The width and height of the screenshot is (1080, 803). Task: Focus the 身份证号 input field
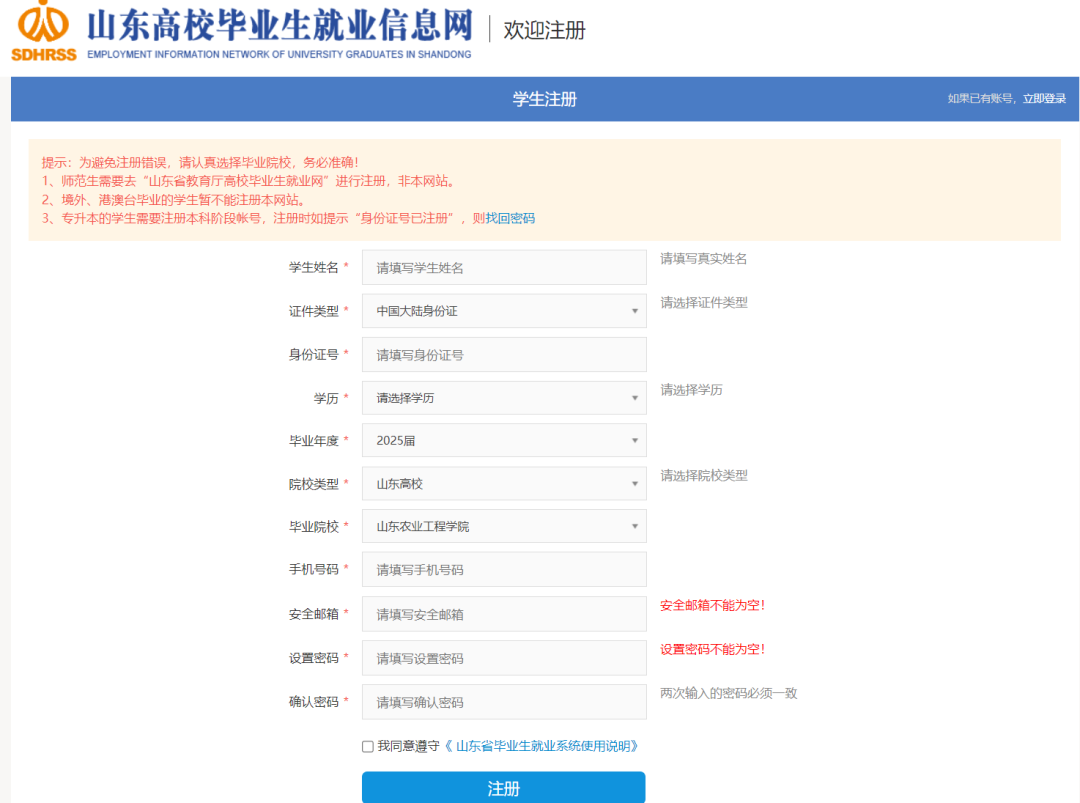coord(504,355)
